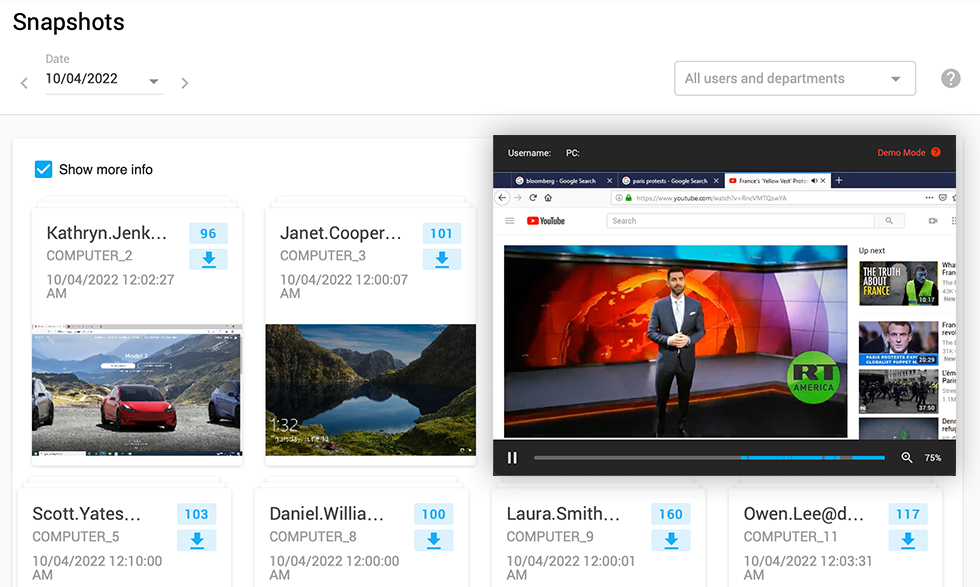Image resolution: width=980 pixels, height=587 pixels.
Task: Open the Date dropdown showing 10/04/2022
Action: pyautogui.click(x=104, y=79)
